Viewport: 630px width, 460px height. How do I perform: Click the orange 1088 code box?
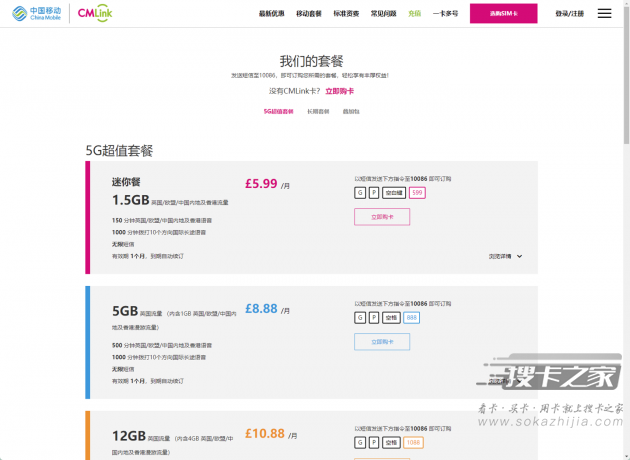(413, 443)
